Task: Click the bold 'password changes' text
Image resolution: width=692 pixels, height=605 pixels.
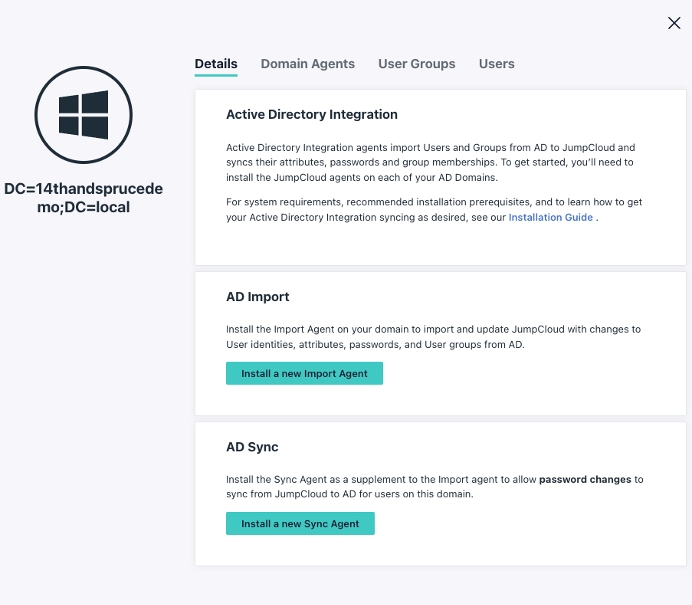Action: [x=585, y=480]
